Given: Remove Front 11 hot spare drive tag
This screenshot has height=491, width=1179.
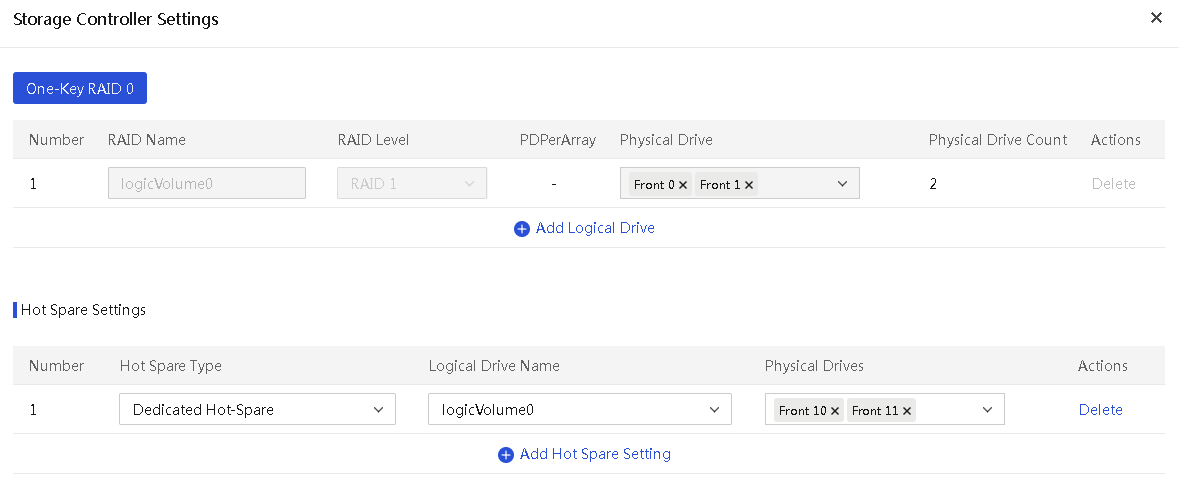Looking at the screenshot, I should click(x=907, y=411).
